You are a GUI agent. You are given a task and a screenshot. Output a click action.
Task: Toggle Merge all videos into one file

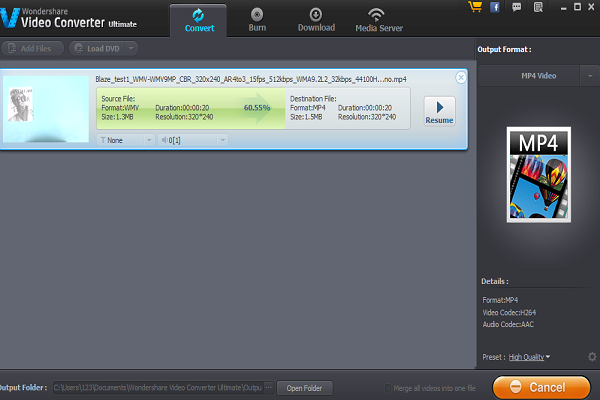[x=388, y=388]
